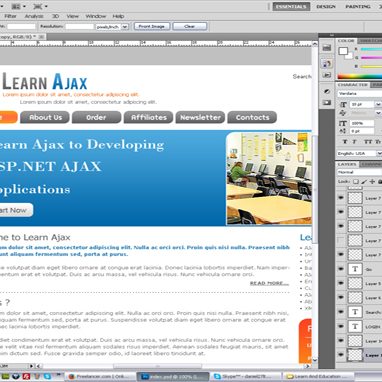Viewport: 382px width, 382px height.
Task: Open the Adjustments panel icon in dock
Action: pos(327,91)
